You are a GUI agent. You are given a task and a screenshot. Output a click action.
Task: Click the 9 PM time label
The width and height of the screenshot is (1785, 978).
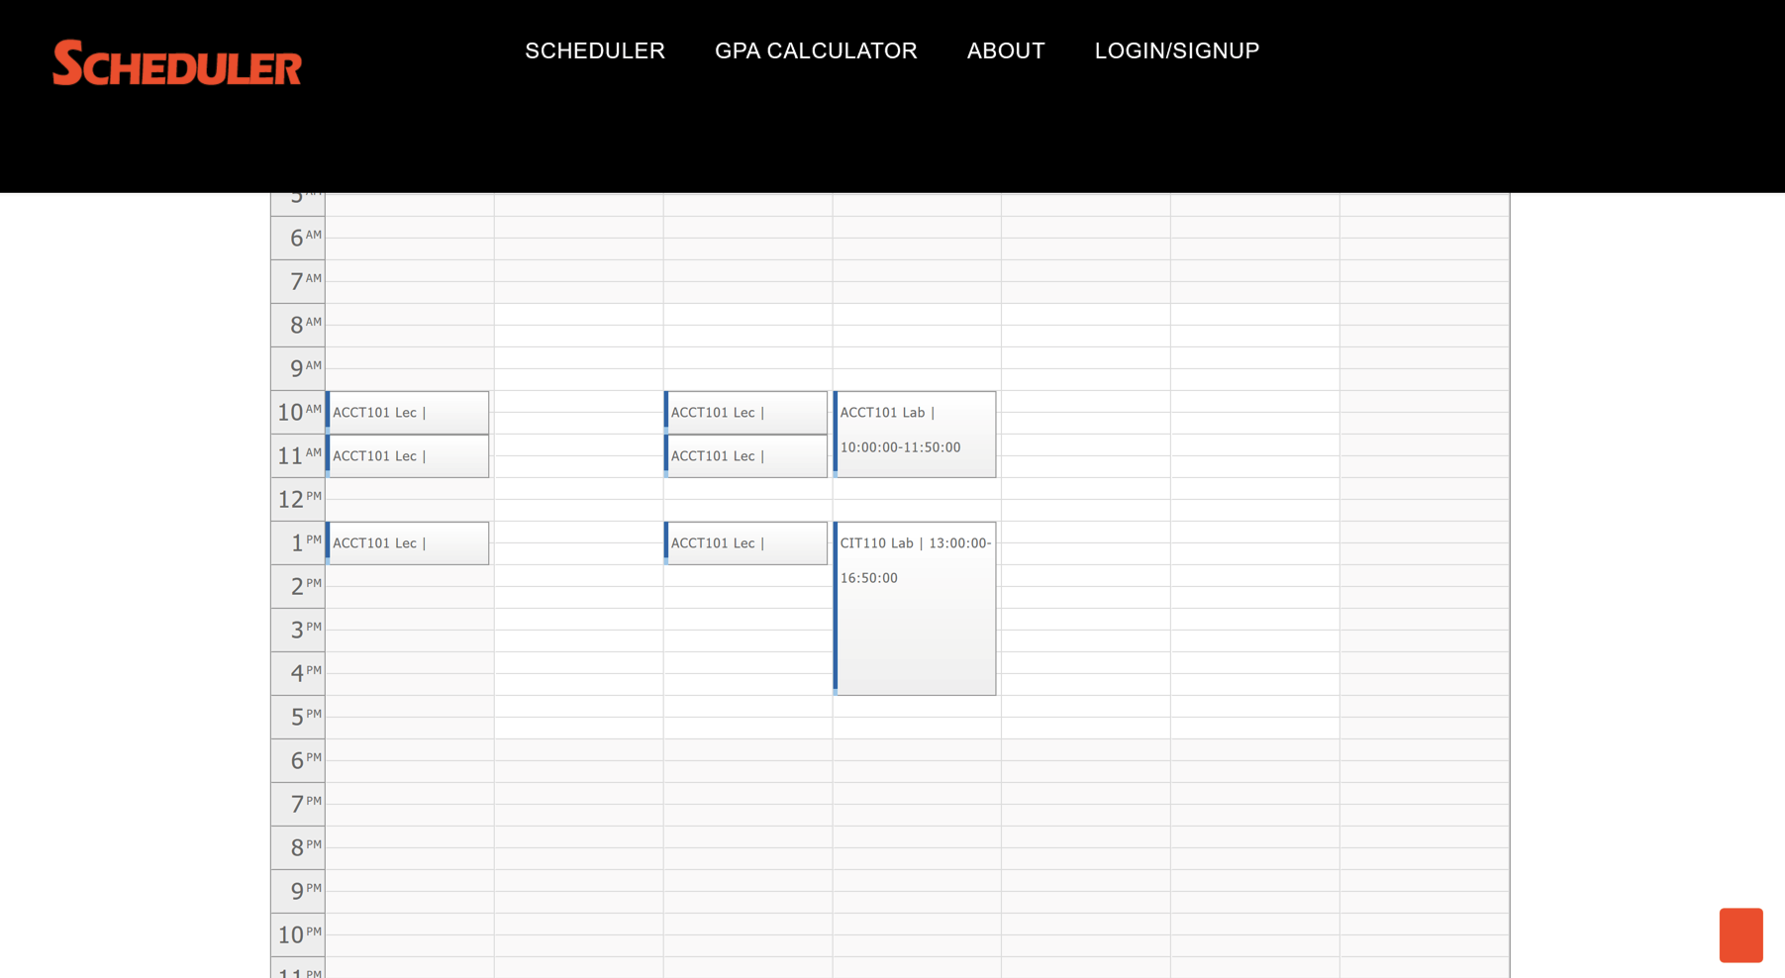[x=298, y=891]
